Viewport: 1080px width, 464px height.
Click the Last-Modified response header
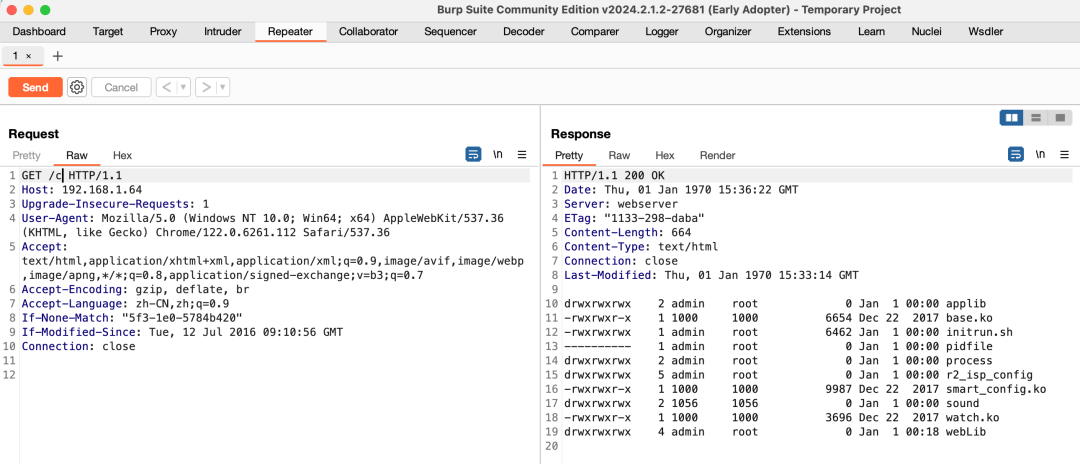point(712,275)
